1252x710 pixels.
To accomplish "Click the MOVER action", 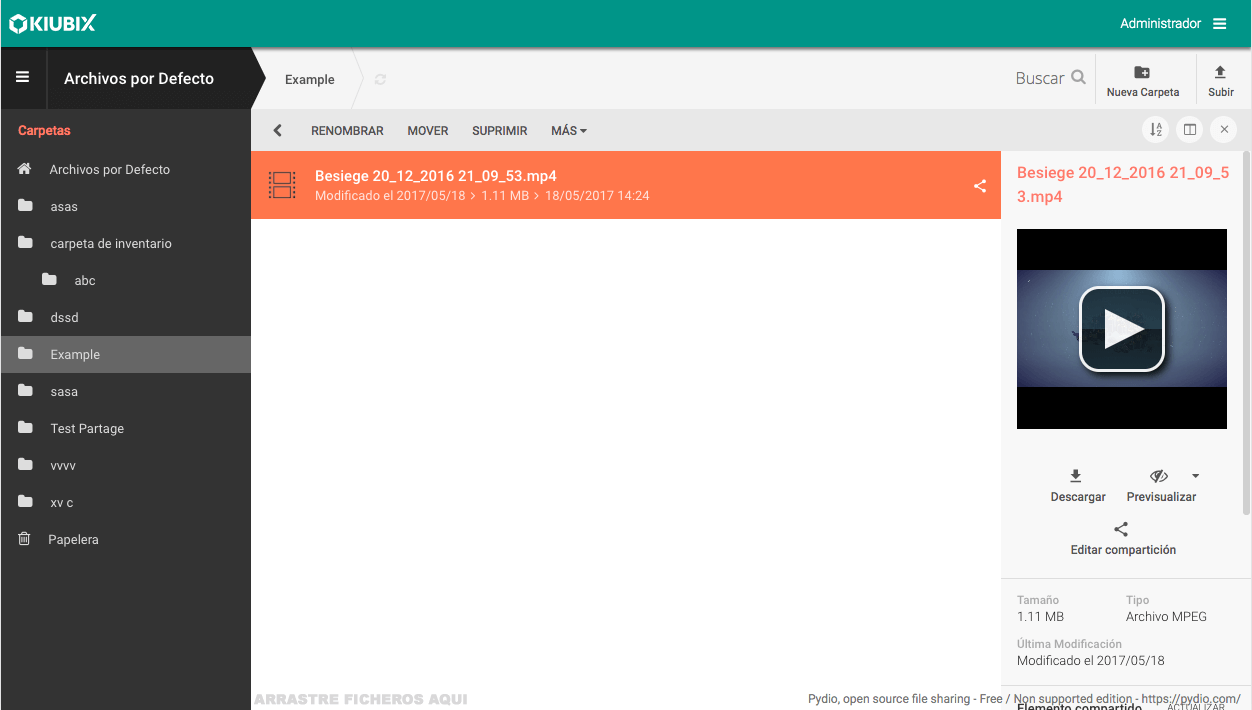I will 427,131.
